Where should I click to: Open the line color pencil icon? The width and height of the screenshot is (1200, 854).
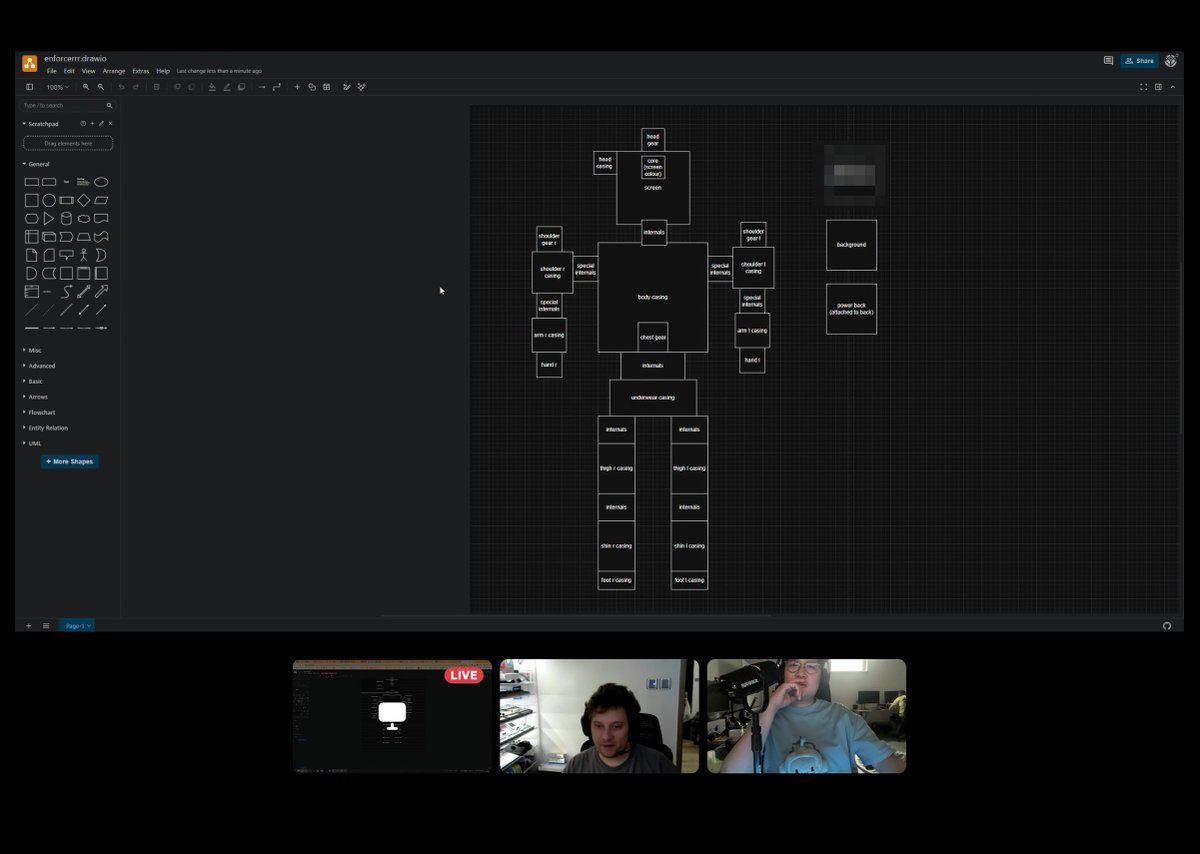227,87
